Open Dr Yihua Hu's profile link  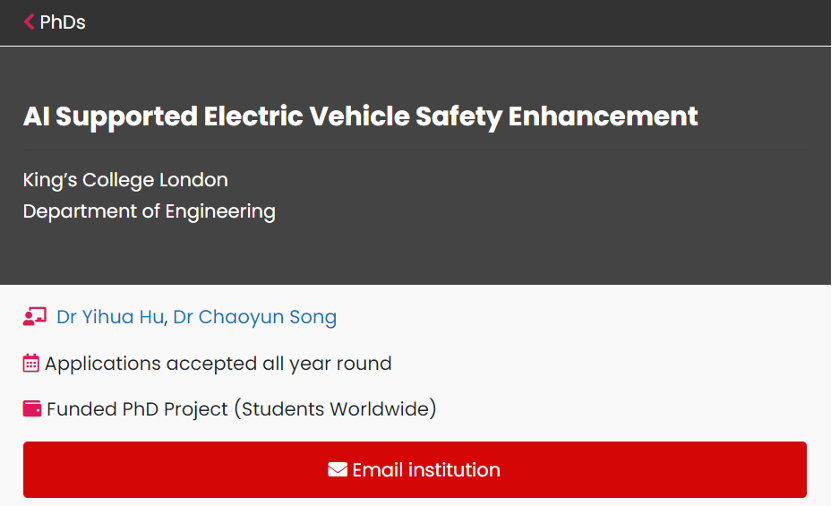point(110,317)
